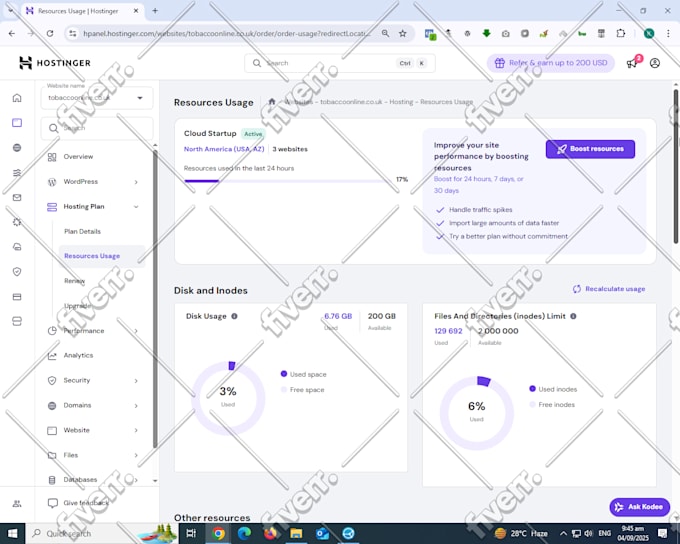Focus the top Search field
The height and width of the screenshot is (544, 680).
click(340, 63)
